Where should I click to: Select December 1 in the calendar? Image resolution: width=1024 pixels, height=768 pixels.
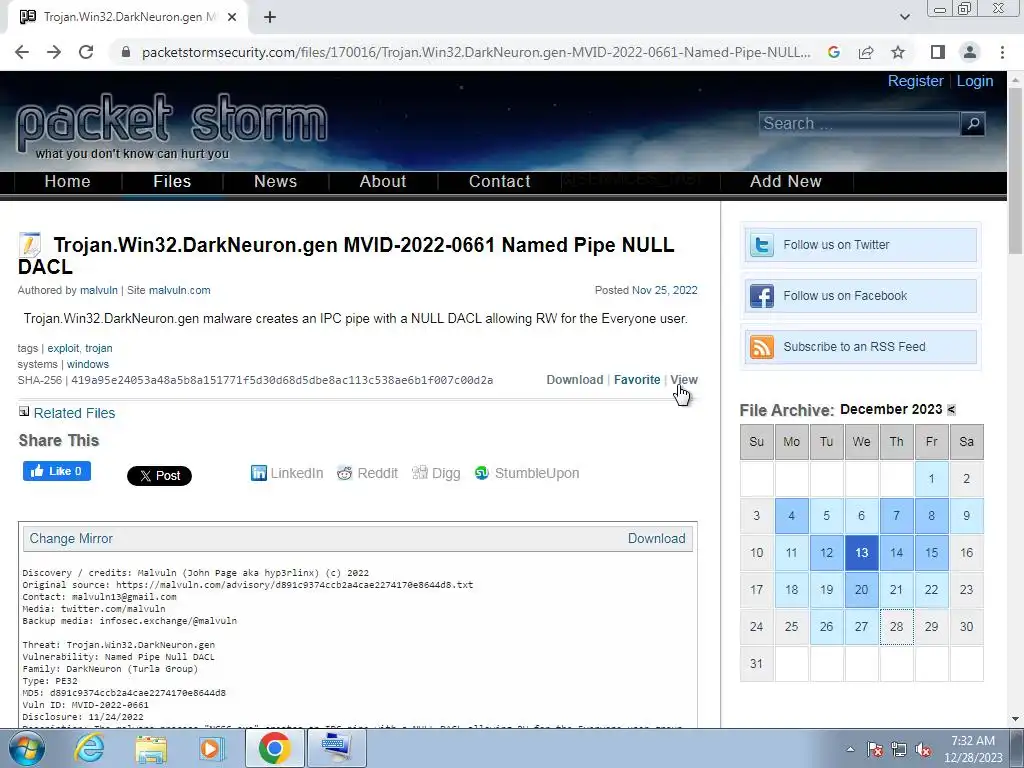pos(931,479)
